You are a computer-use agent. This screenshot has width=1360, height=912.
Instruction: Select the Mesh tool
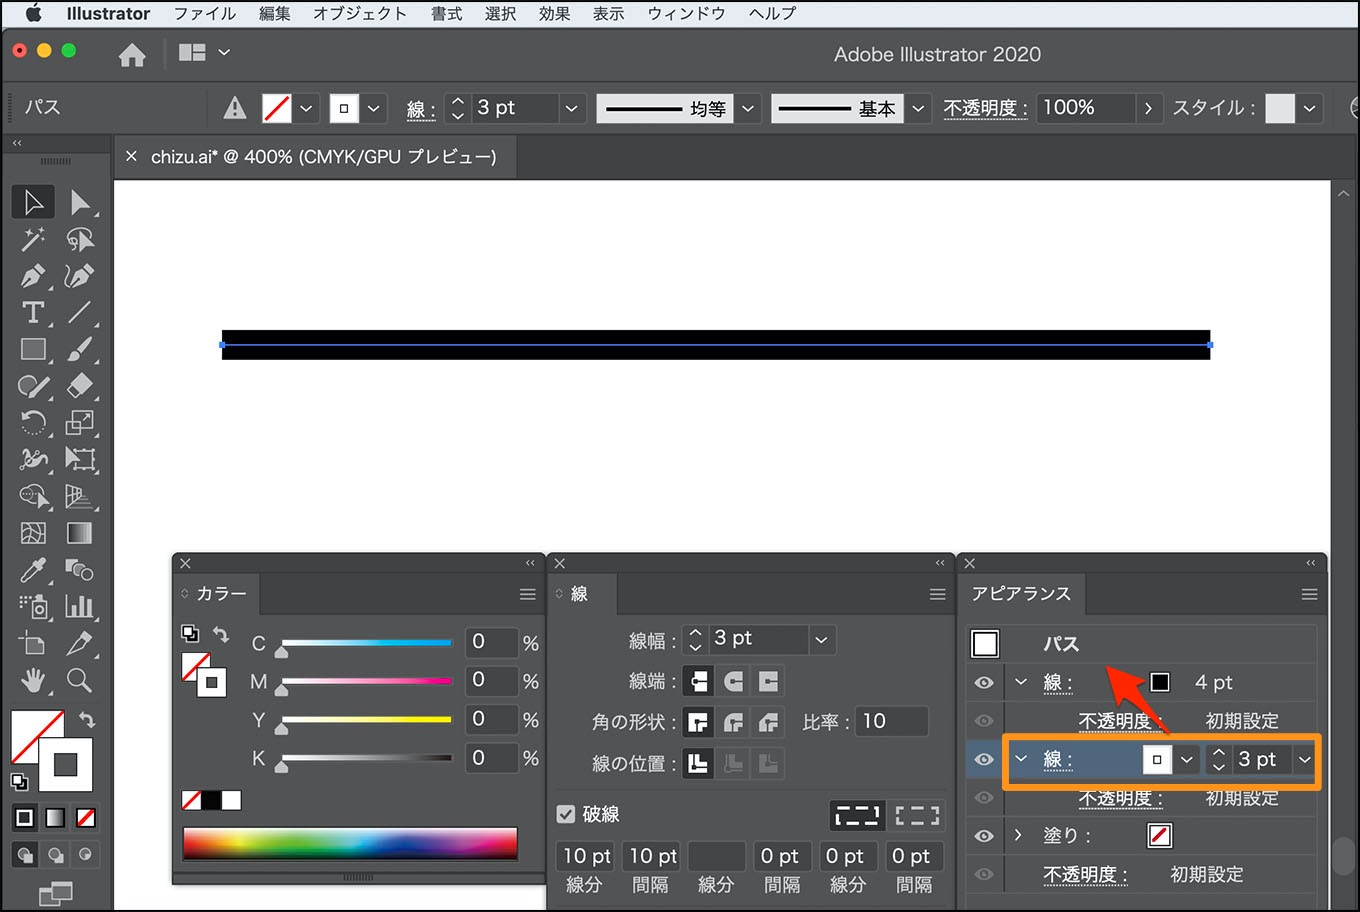click(x=33, y=533)
